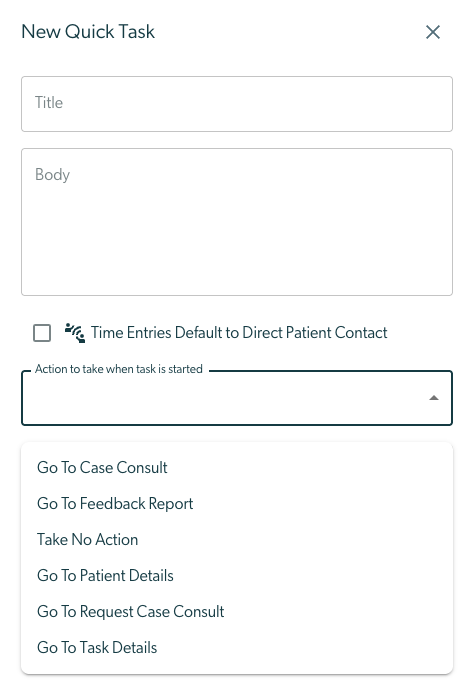
Task: Click the Action to take when task is started label
Action: [119, 369]
